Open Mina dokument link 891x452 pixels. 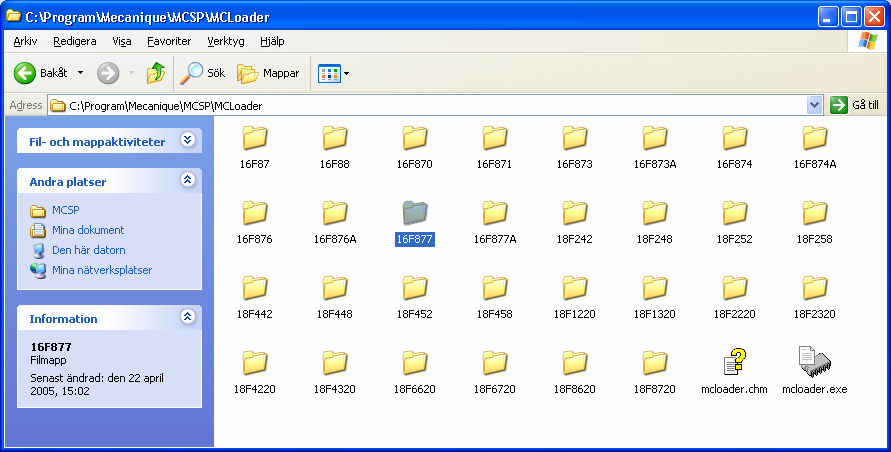point(88,230)
